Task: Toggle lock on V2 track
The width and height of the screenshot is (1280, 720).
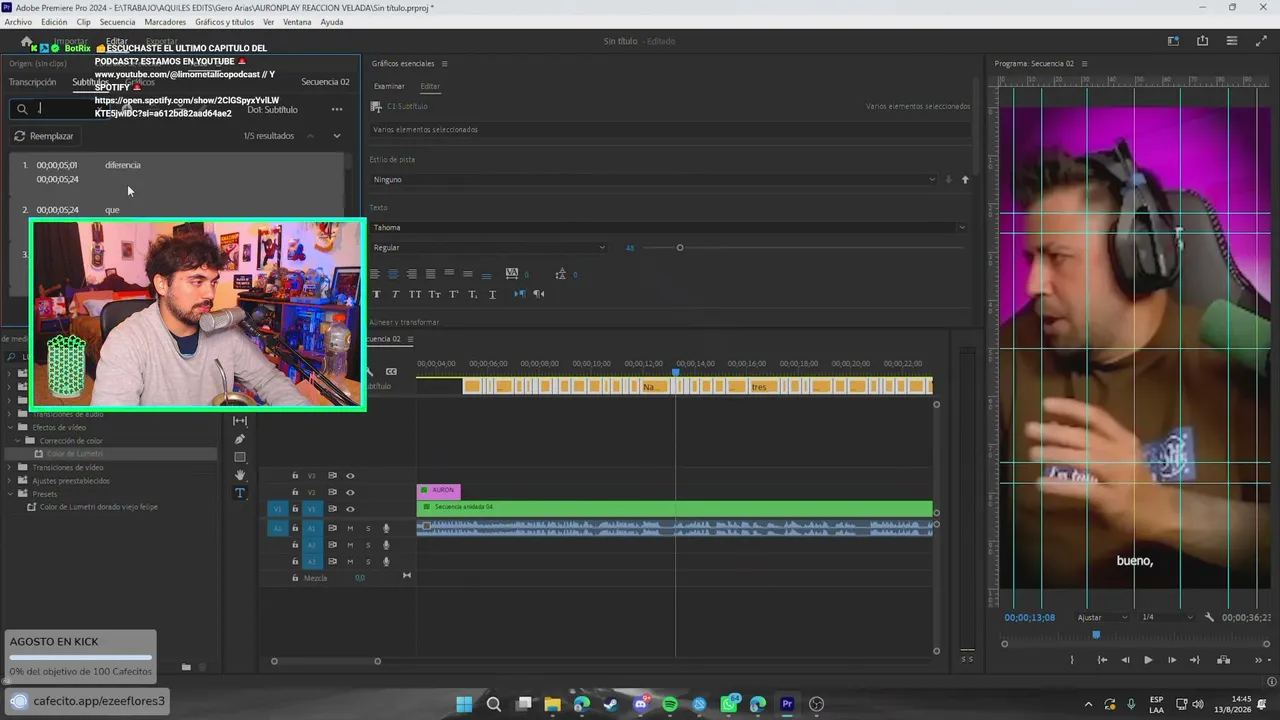Action: pyautogui.click(x=295, y=493)
